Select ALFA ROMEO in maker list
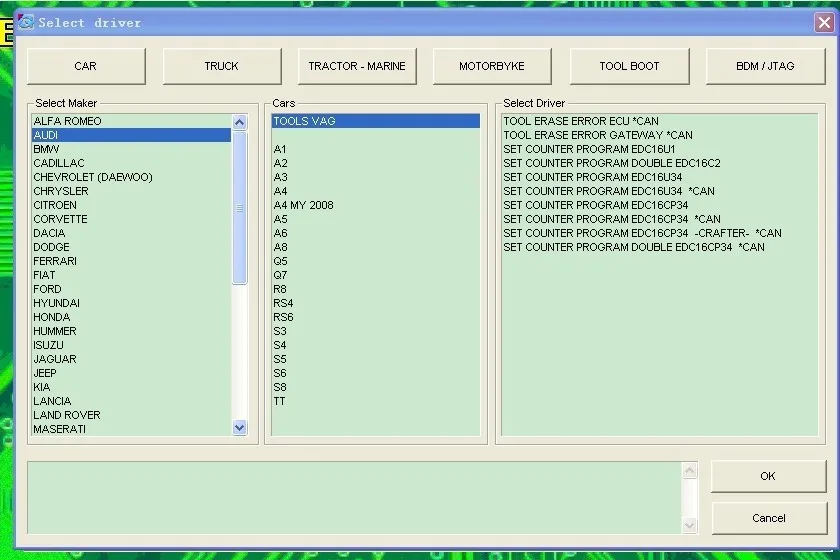The image size is (840, 560). coord(131,121)
